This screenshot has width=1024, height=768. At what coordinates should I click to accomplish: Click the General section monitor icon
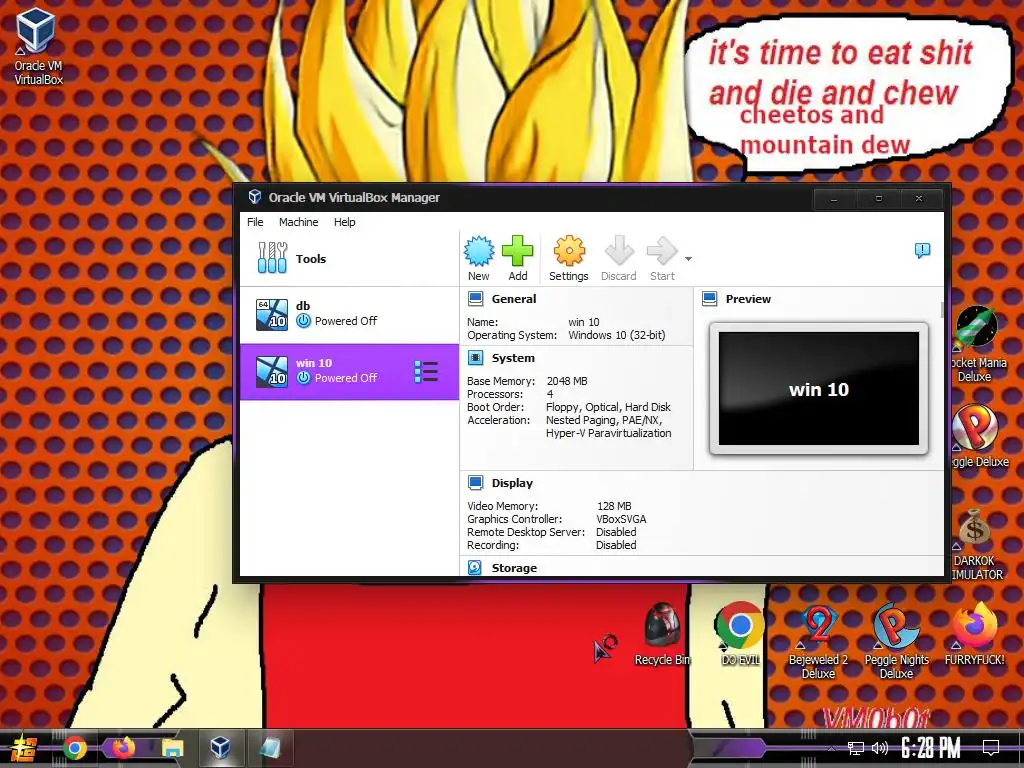[475, 299]
